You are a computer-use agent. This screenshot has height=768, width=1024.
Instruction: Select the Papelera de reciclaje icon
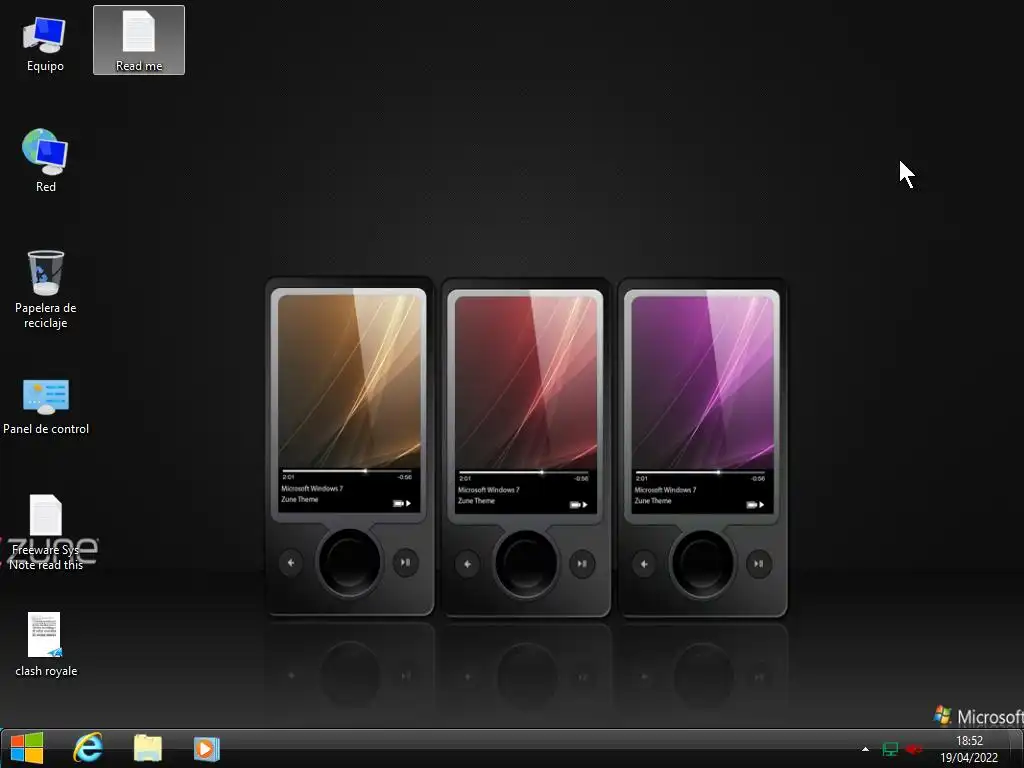click(45, 289)
